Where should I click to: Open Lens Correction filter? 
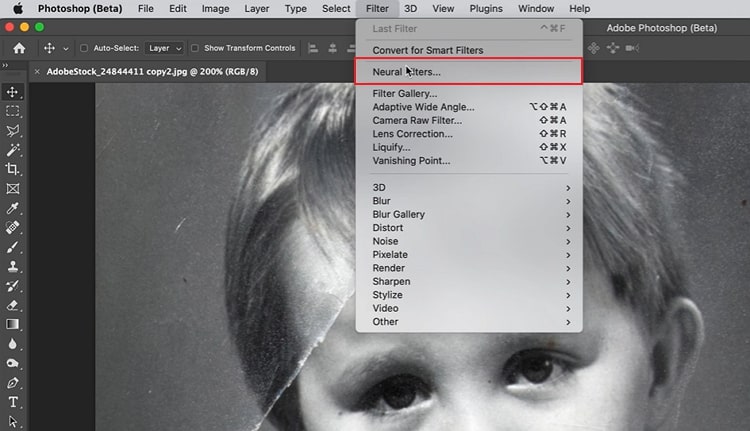(469, 133)
